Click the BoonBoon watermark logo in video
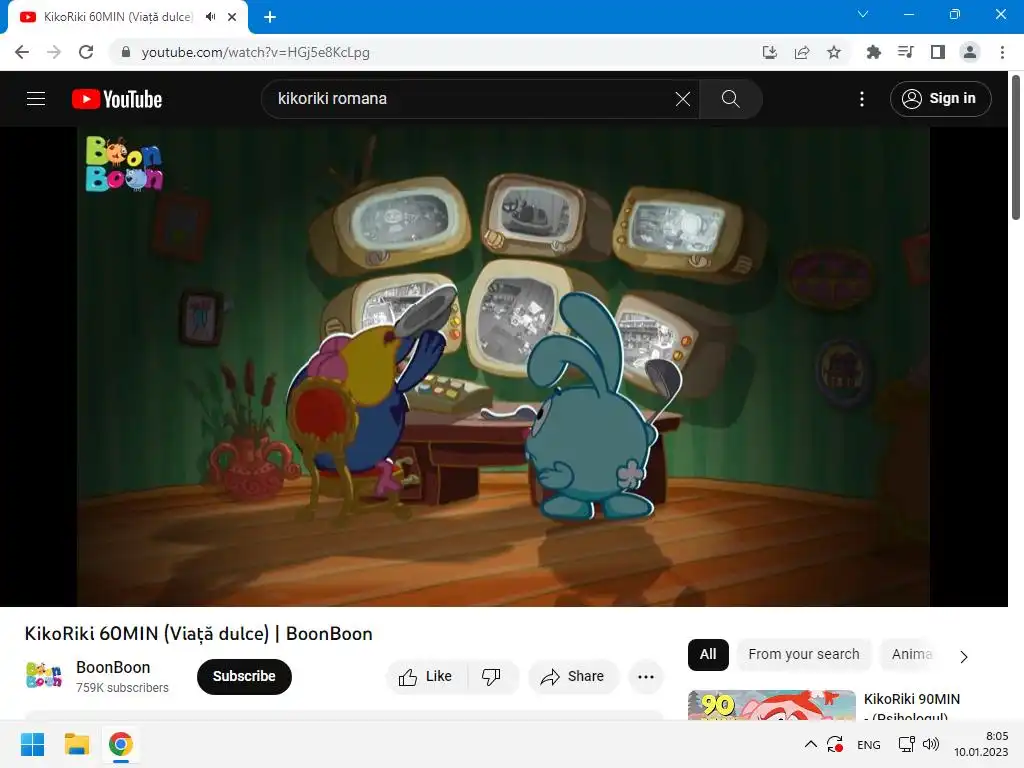 point(124,164)
